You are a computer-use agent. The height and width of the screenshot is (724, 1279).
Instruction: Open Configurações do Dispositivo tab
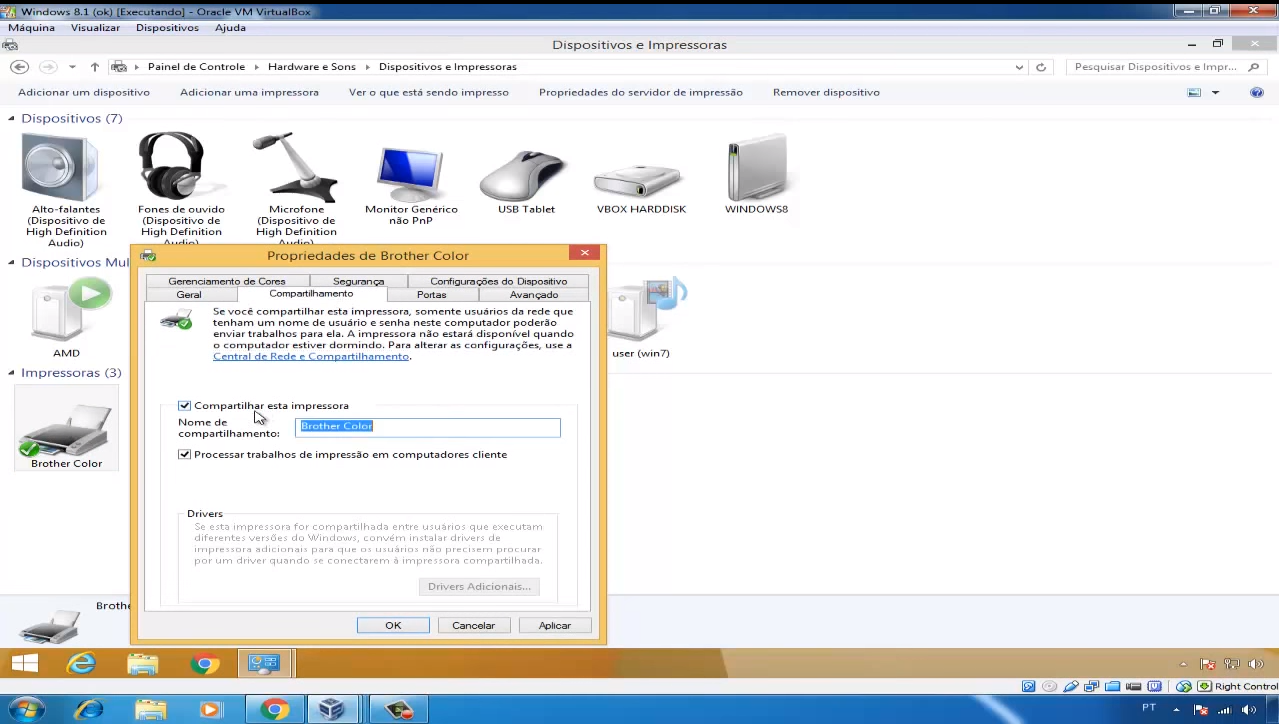[x=498, y=282]
